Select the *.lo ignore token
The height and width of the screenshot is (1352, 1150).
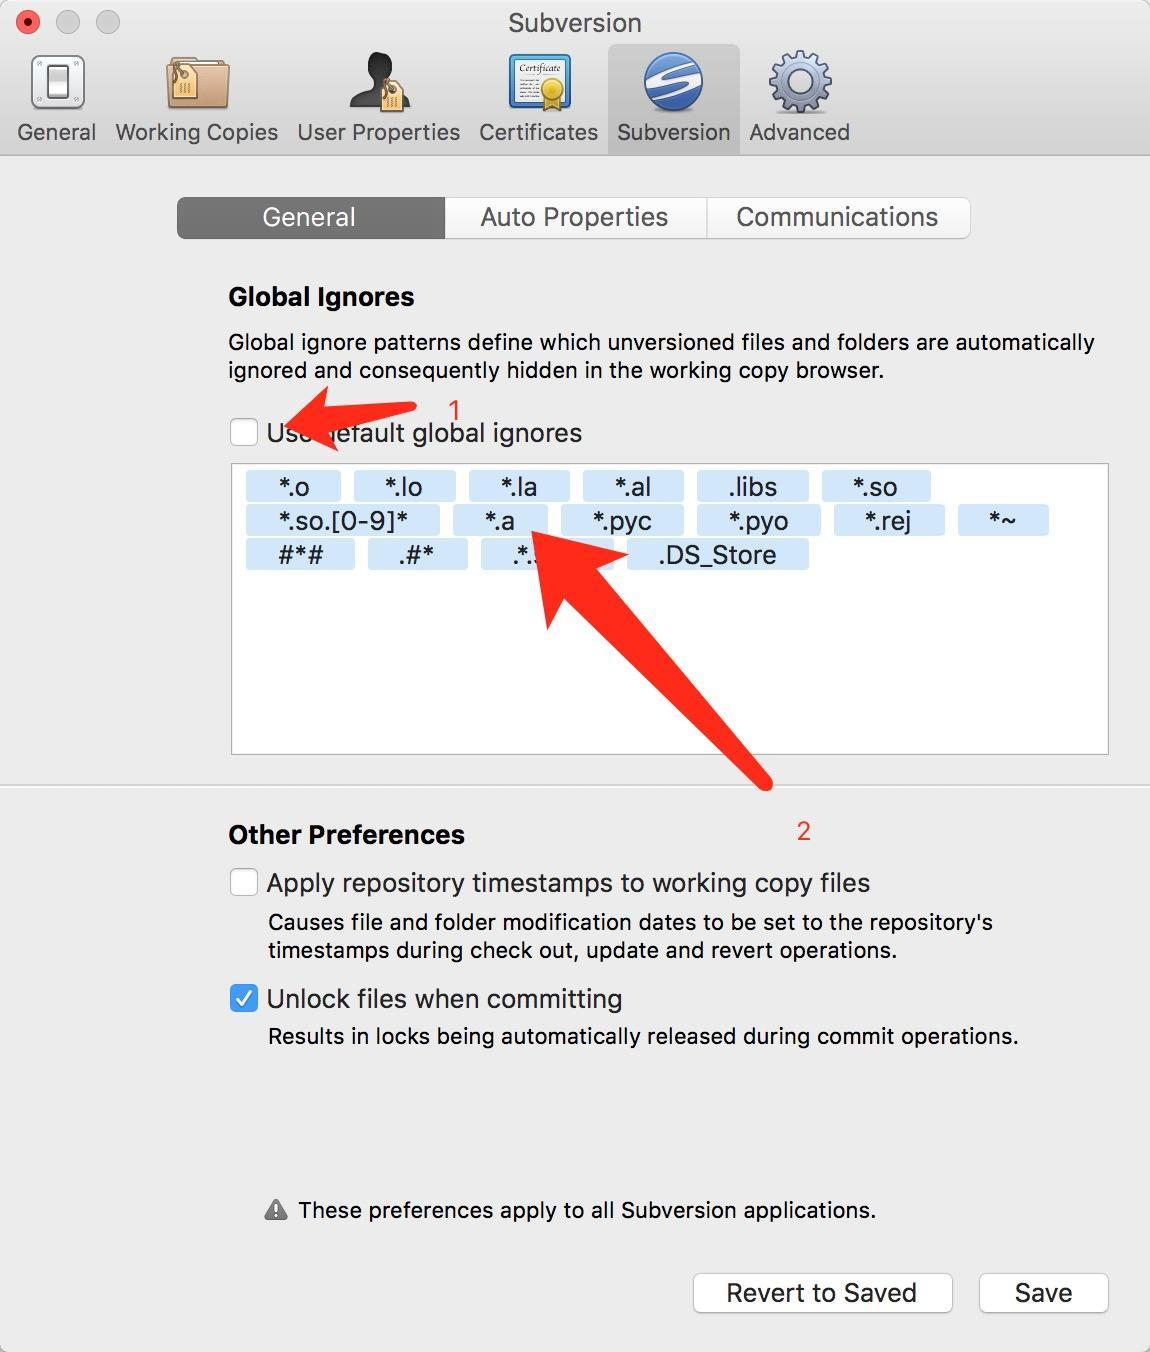pyautogui.click(x=404, y=487)
